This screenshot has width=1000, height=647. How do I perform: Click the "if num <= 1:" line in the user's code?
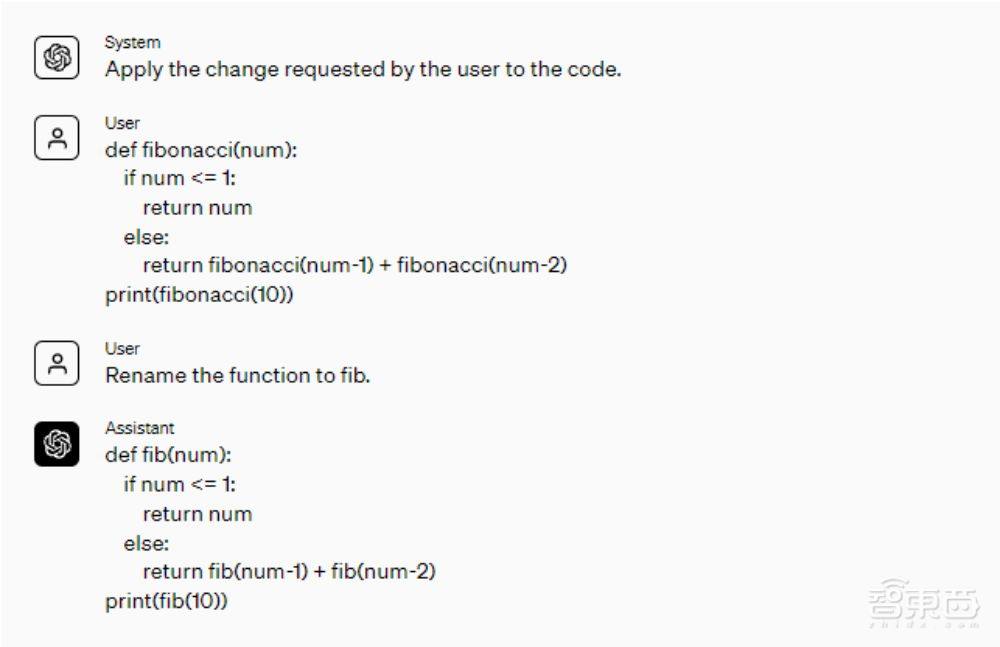point(180,179)
